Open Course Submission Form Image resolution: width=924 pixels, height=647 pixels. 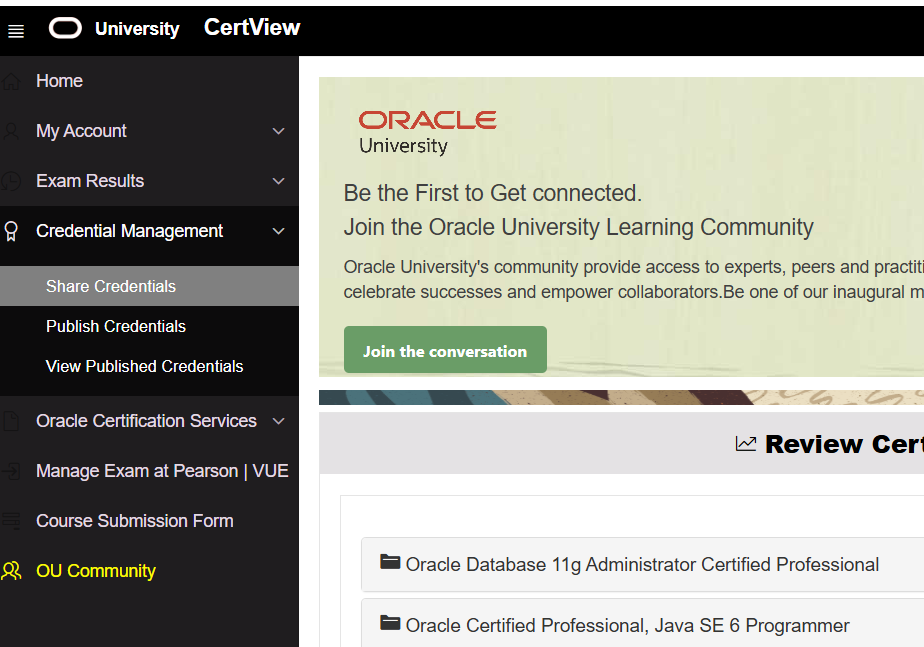pos(149,521)
